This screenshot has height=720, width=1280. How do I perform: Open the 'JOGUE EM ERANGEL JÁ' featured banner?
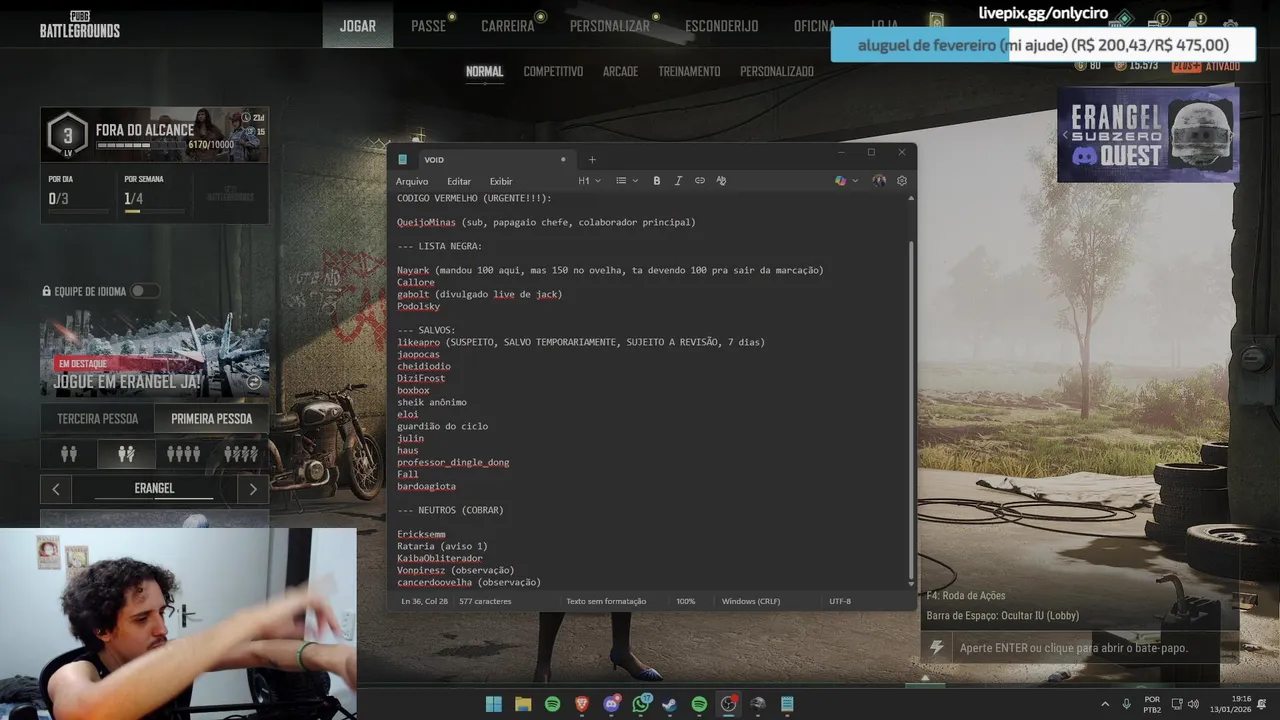(x=155, y=354)
